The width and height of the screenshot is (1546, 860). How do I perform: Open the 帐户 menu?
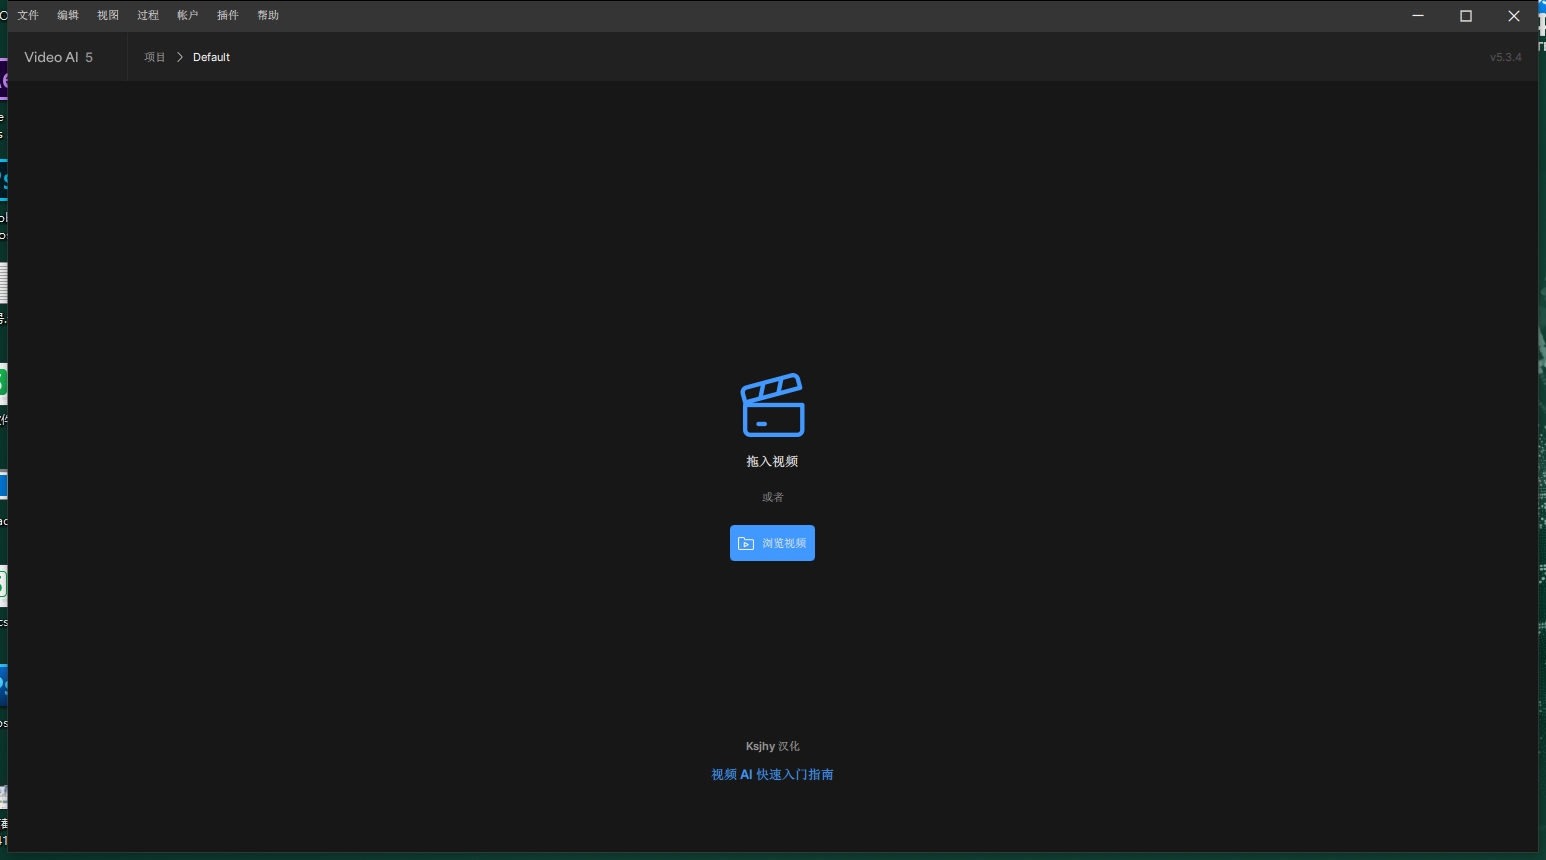(187, 15)
